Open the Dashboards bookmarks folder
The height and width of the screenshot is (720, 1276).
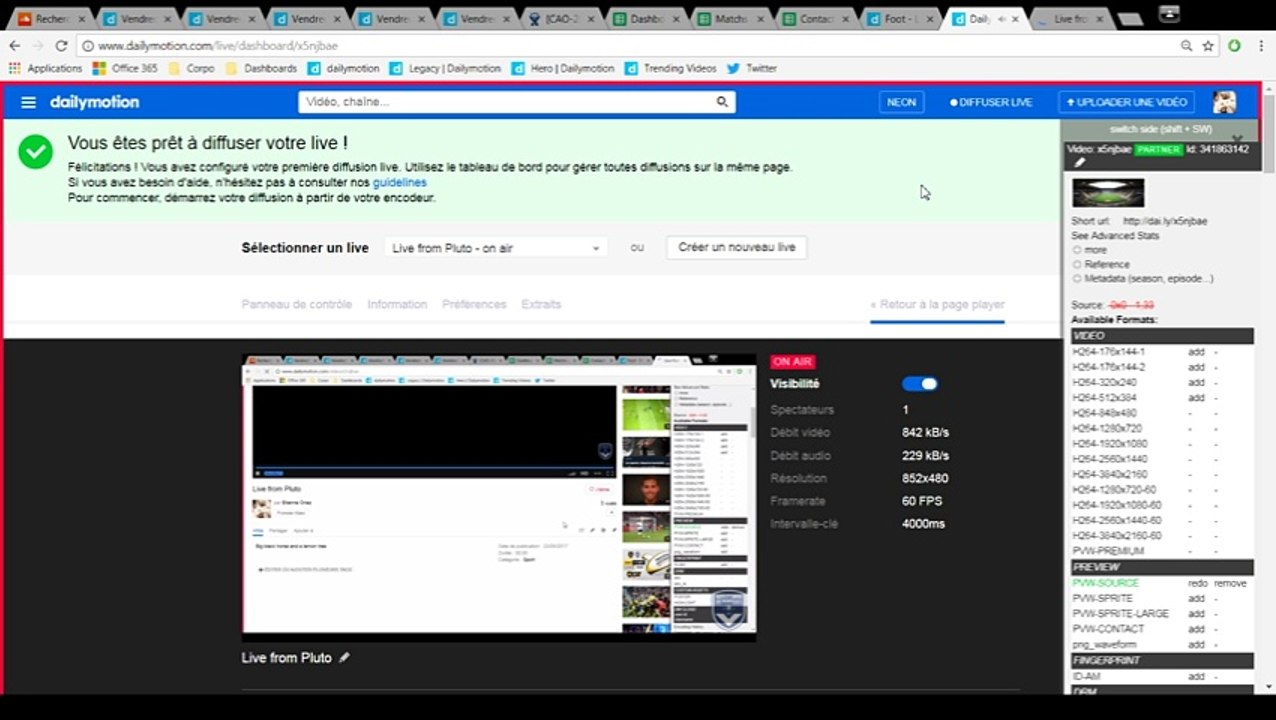[261, 68]
